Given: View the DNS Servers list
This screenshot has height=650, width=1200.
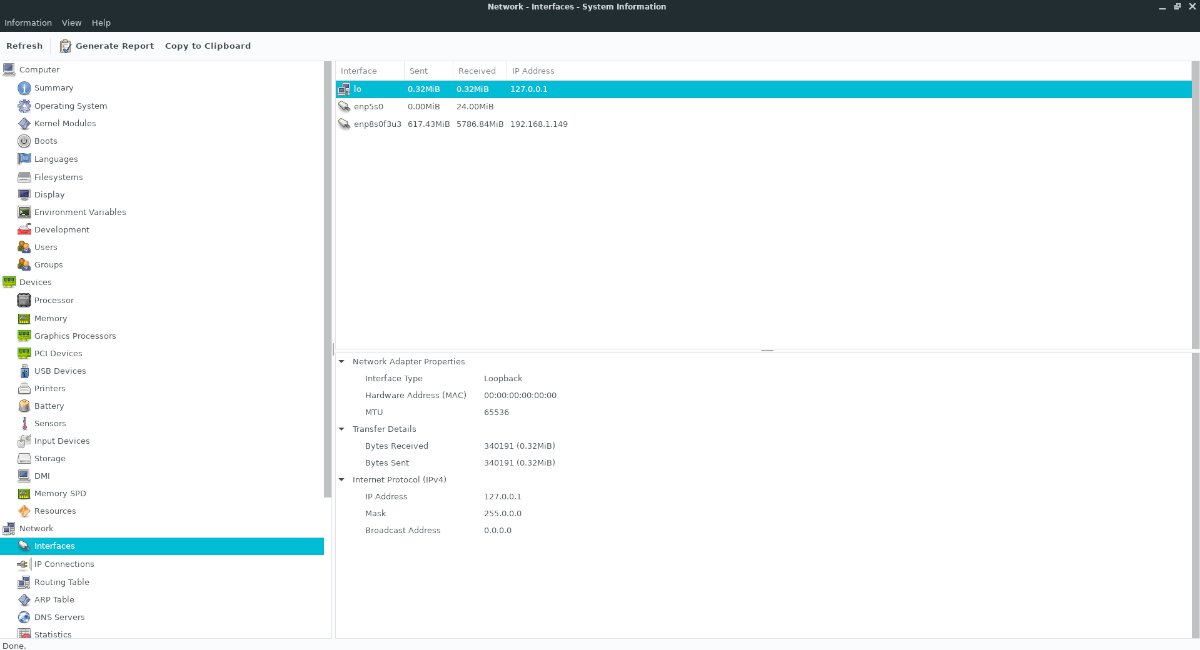Looking at the screenshot, I should coord(61,617).
